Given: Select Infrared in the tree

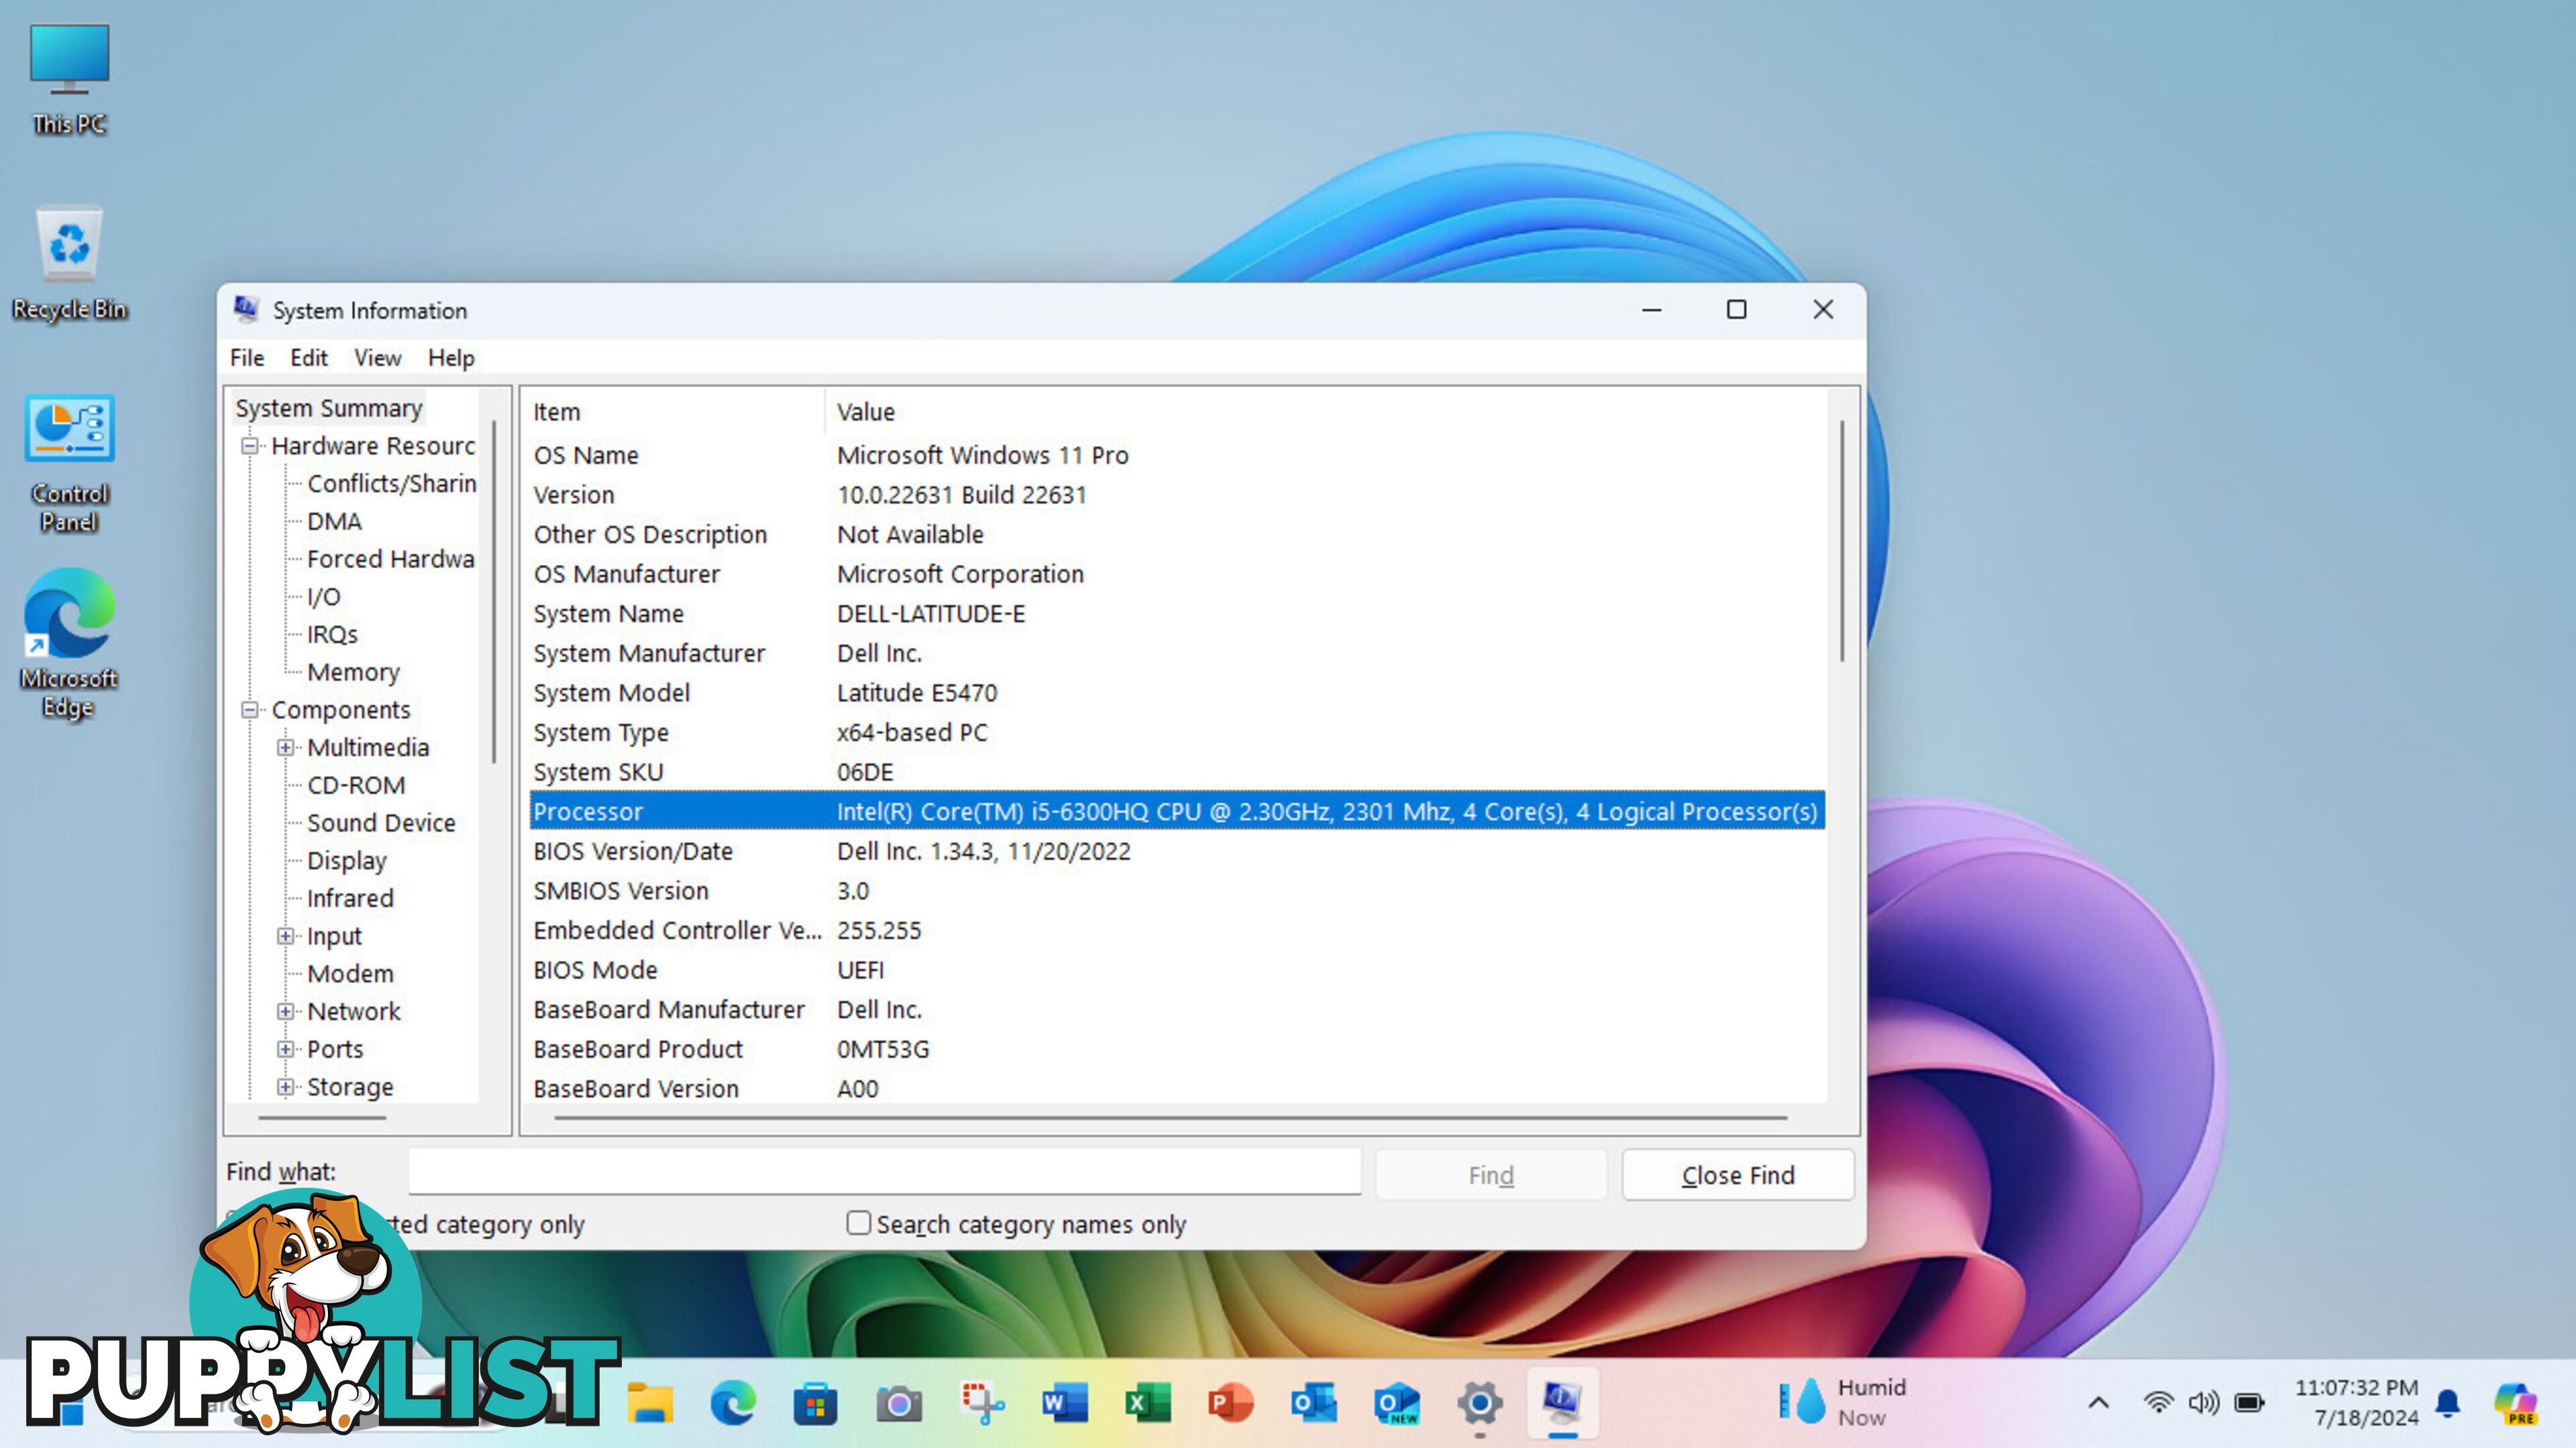Looking at the screenshot, I should click(x=350, y=898).
